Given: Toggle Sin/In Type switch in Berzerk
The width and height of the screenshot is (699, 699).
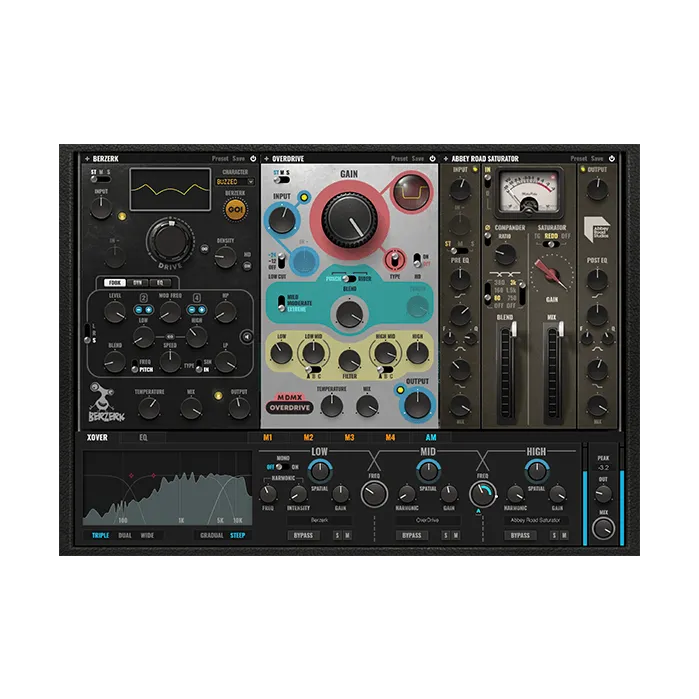Looking at the screenshot, I should pyautogui.click(x=199, y=366).
